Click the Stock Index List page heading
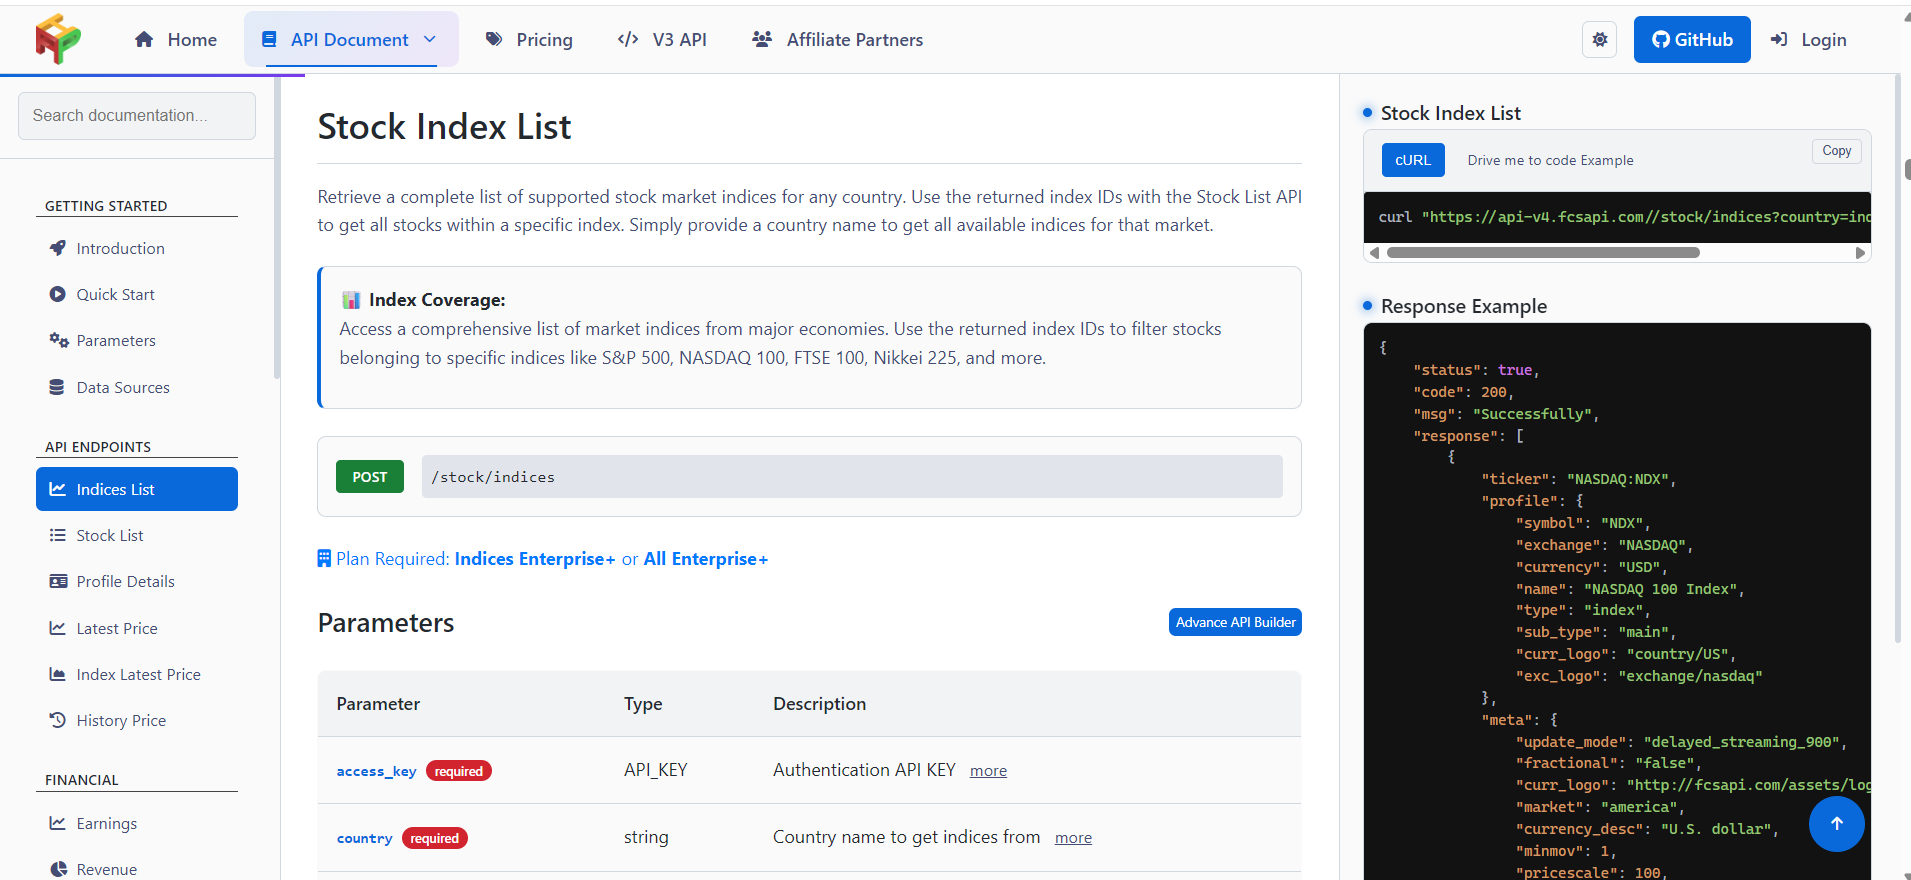 click(x=444, y=127)
